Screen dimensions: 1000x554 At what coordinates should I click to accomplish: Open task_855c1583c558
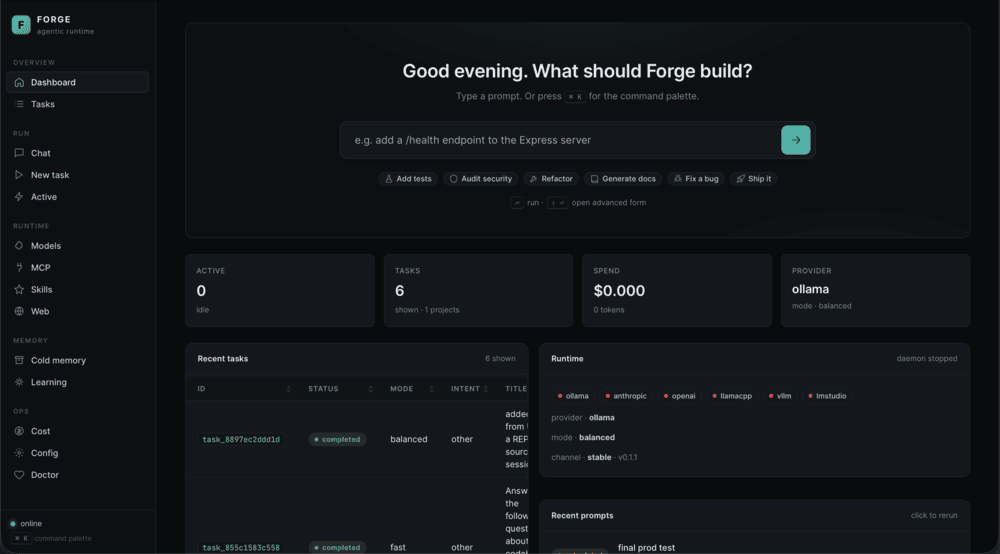click(x=241, y=548)
